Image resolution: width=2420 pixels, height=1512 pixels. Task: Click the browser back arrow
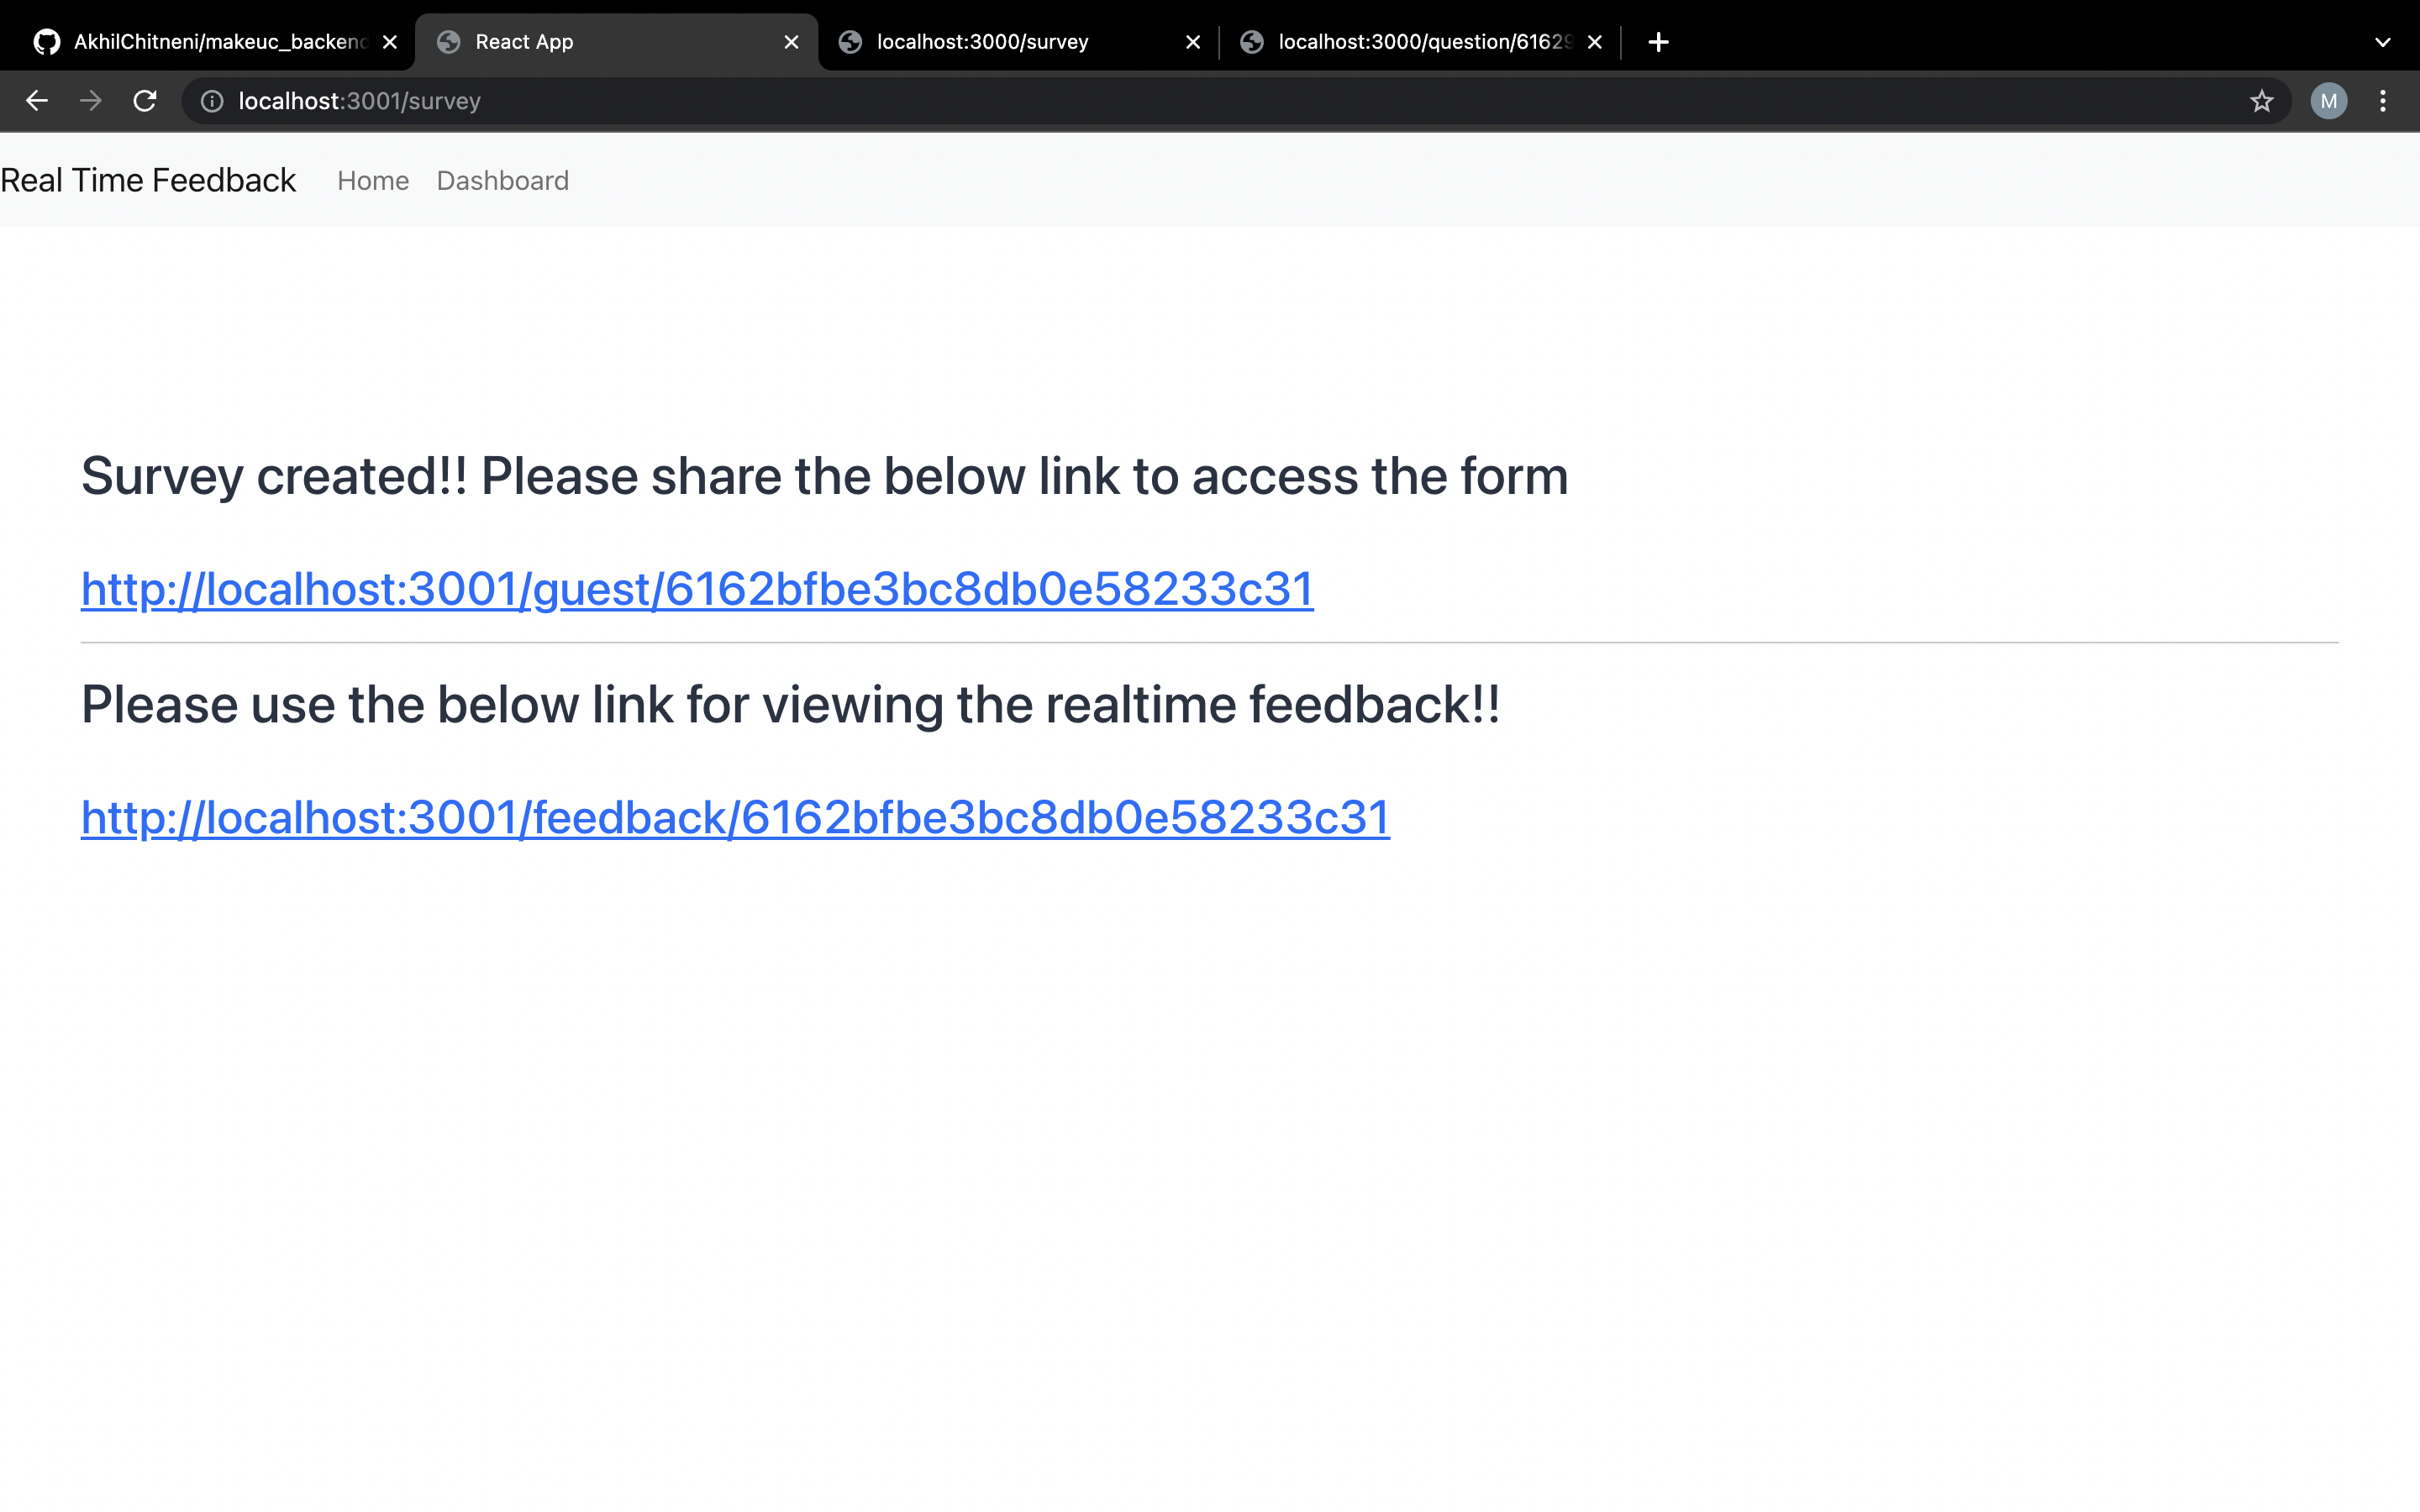pos(37,101)
